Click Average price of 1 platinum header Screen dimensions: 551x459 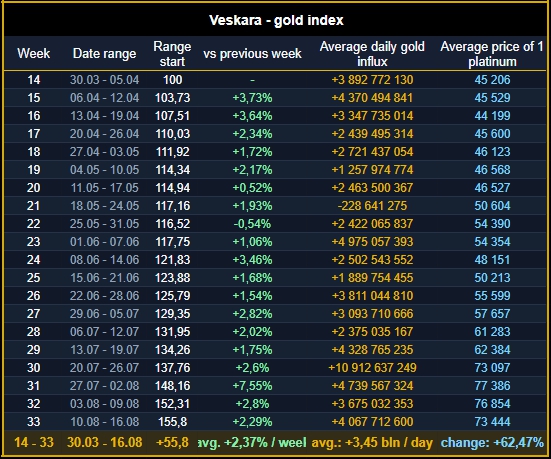point(492,54)
